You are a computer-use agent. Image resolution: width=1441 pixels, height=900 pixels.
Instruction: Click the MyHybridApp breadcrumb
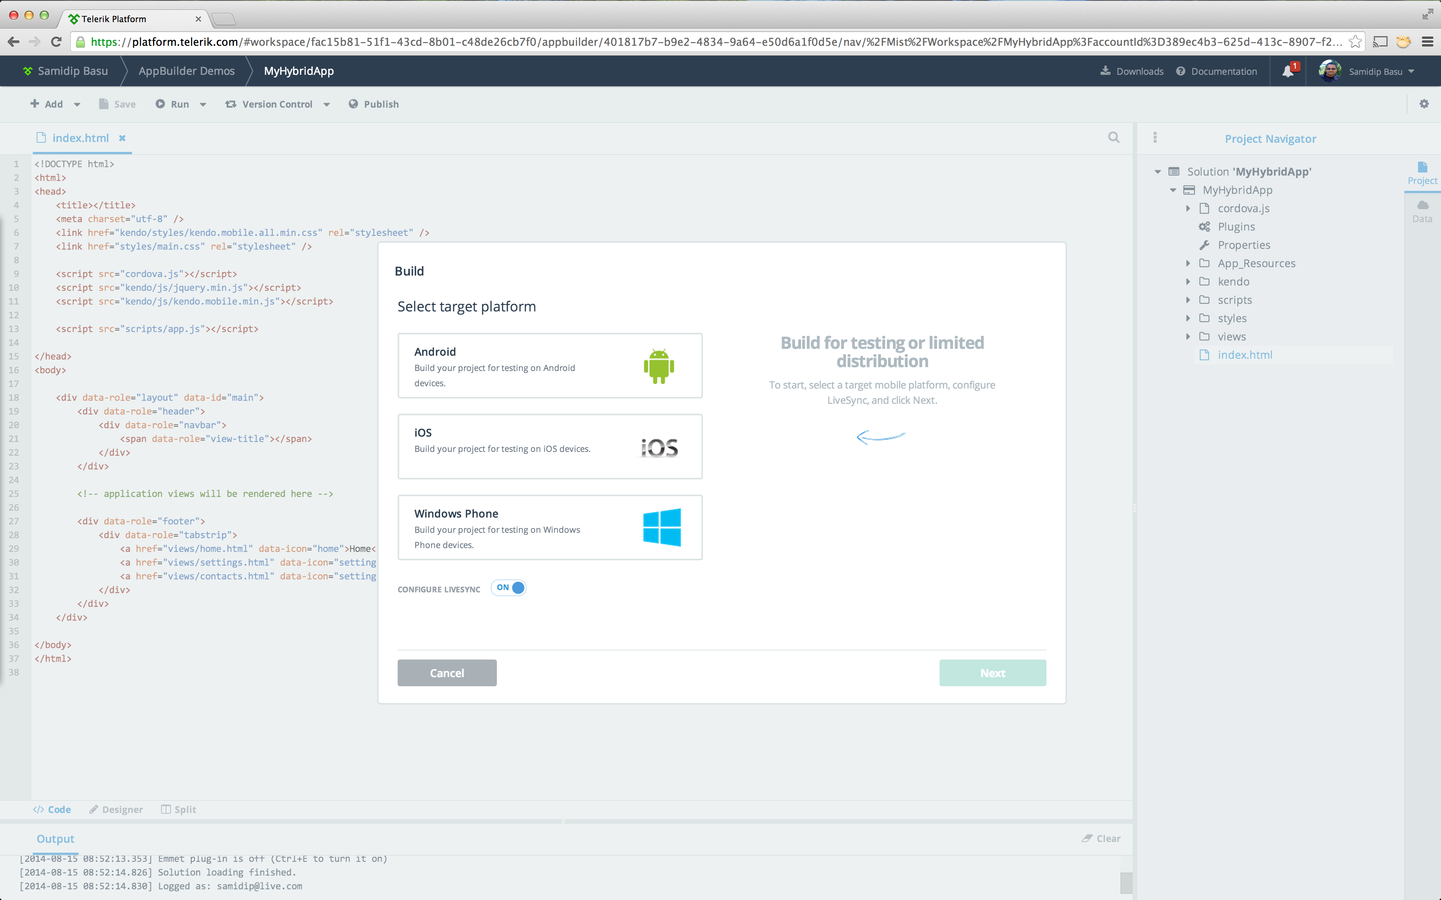coord(299,71)
